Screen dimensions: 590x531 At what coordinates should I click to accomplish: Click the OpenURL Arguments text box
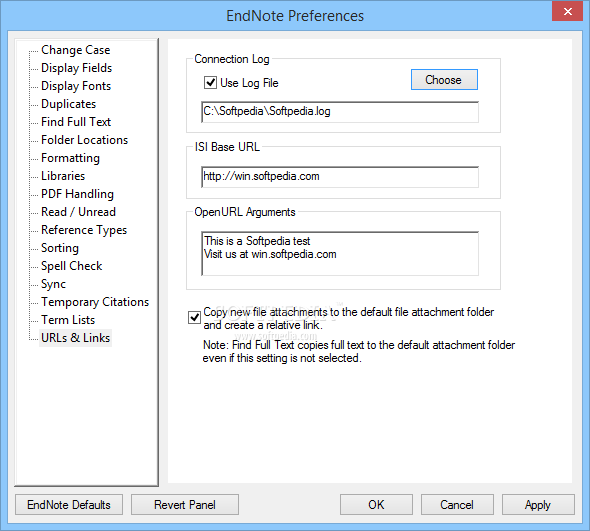[x=340, y=254]
